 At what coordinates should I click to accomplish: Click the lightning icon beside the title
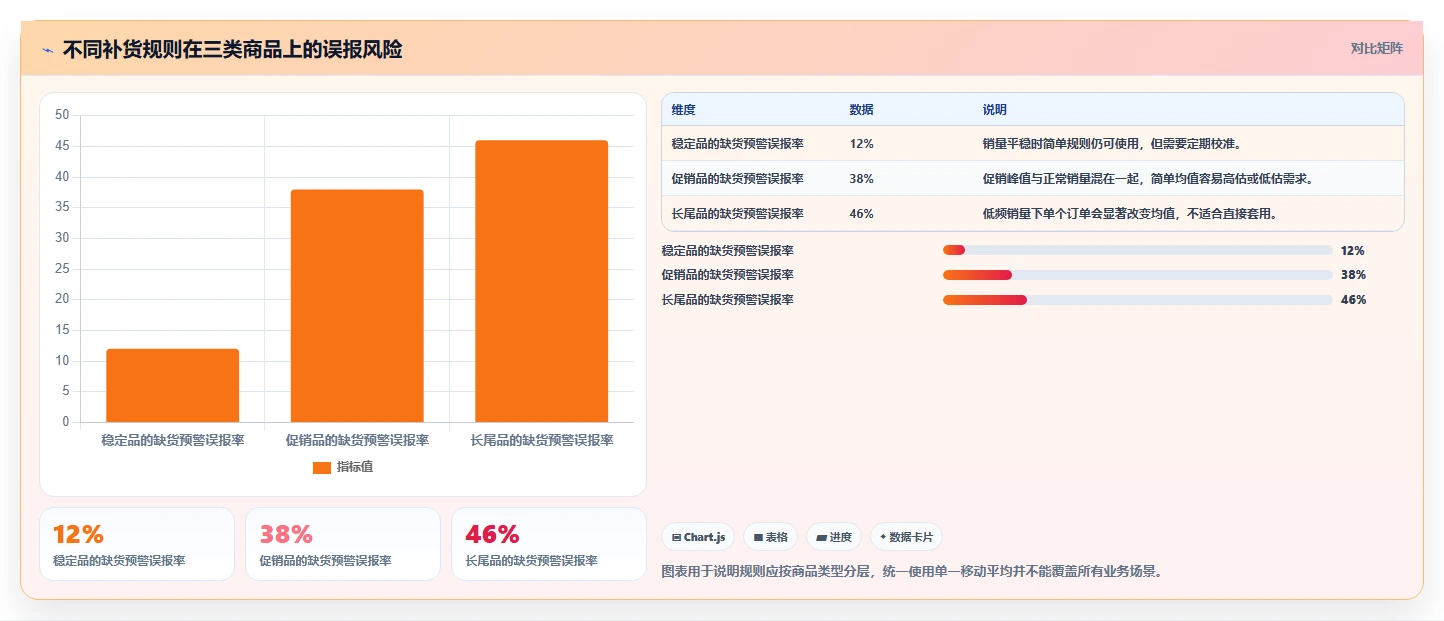pyautogui.click(x=47, y=50)
